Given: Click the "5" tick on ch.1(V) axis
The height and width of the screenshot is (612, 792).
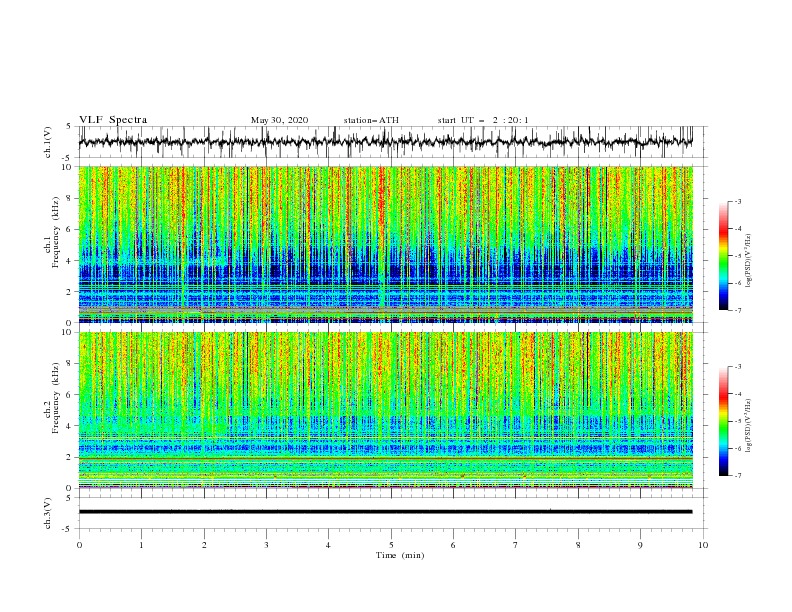Looking at the screenshot, I should pyautogui.click(x=70, y=126).
